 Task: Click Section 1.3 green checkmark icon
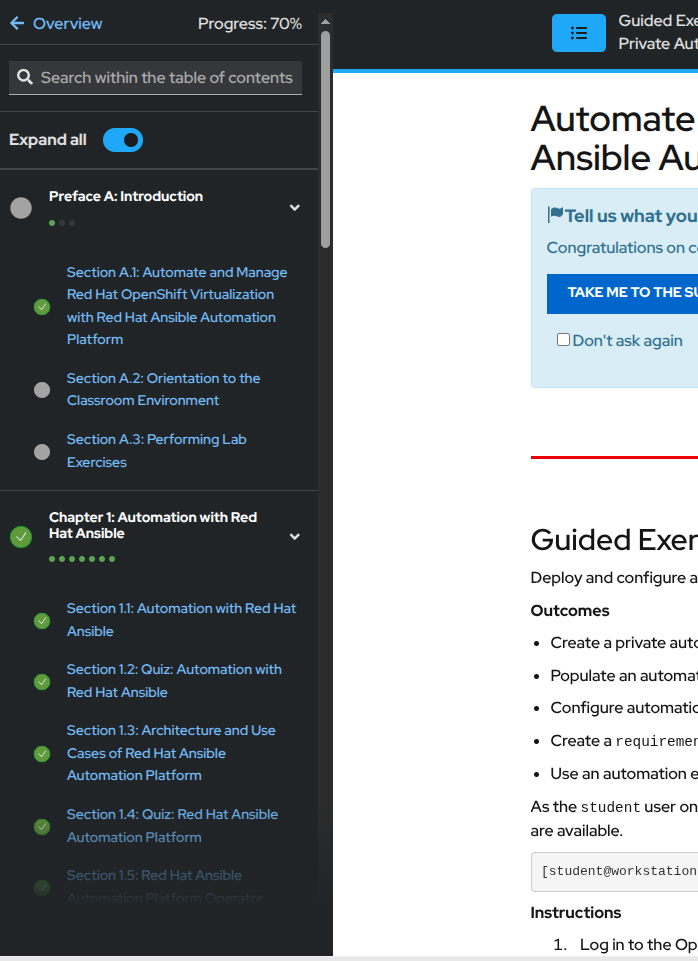(42, 753)
